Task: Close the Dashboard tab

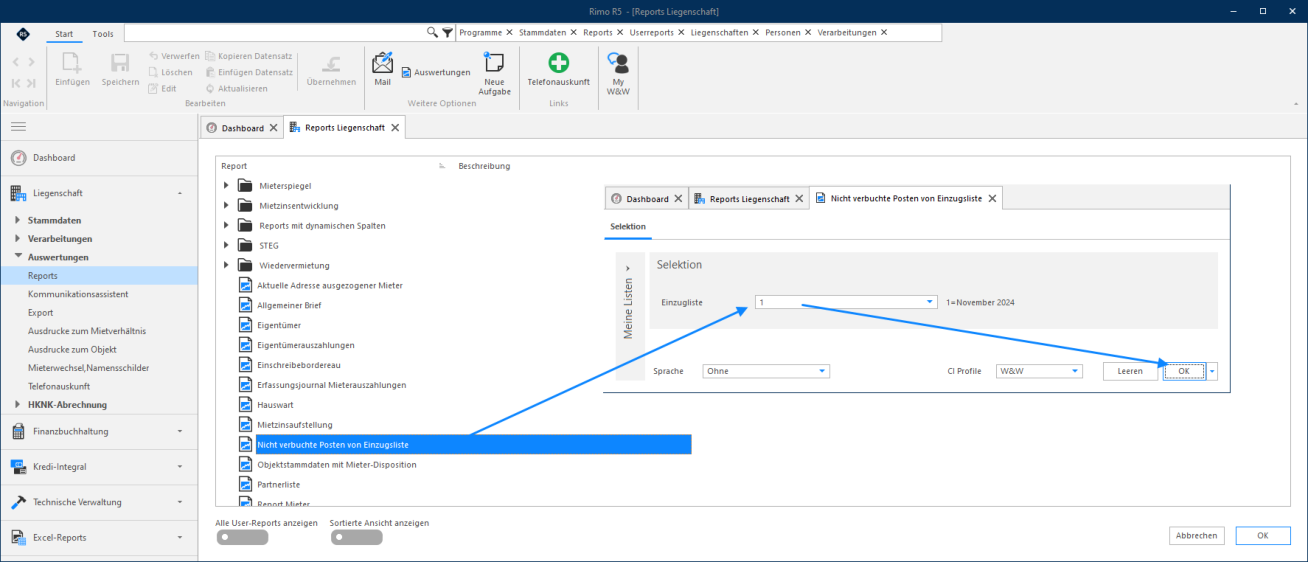Action: (272, 128)
